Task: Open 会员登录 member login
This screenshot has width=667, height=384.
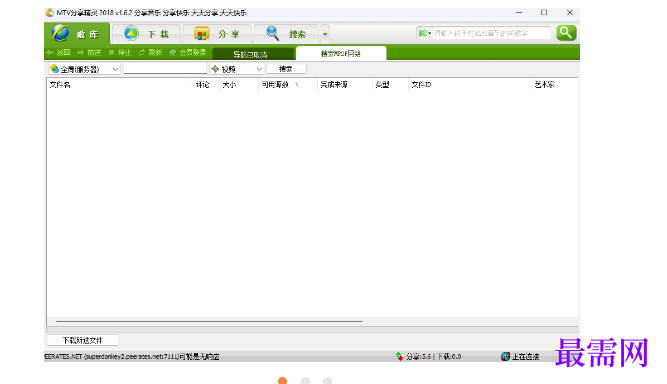Action: pyautogui.click(x=188, y=52)
